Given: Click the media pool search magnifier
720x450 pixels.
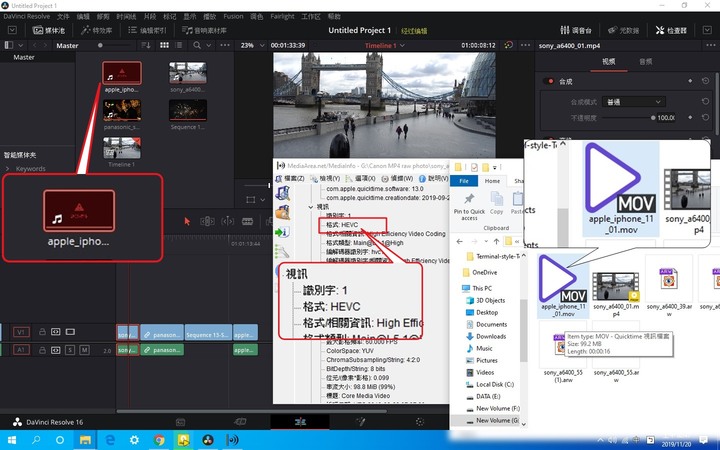Looking at the screenshot, I should (197, 45).
